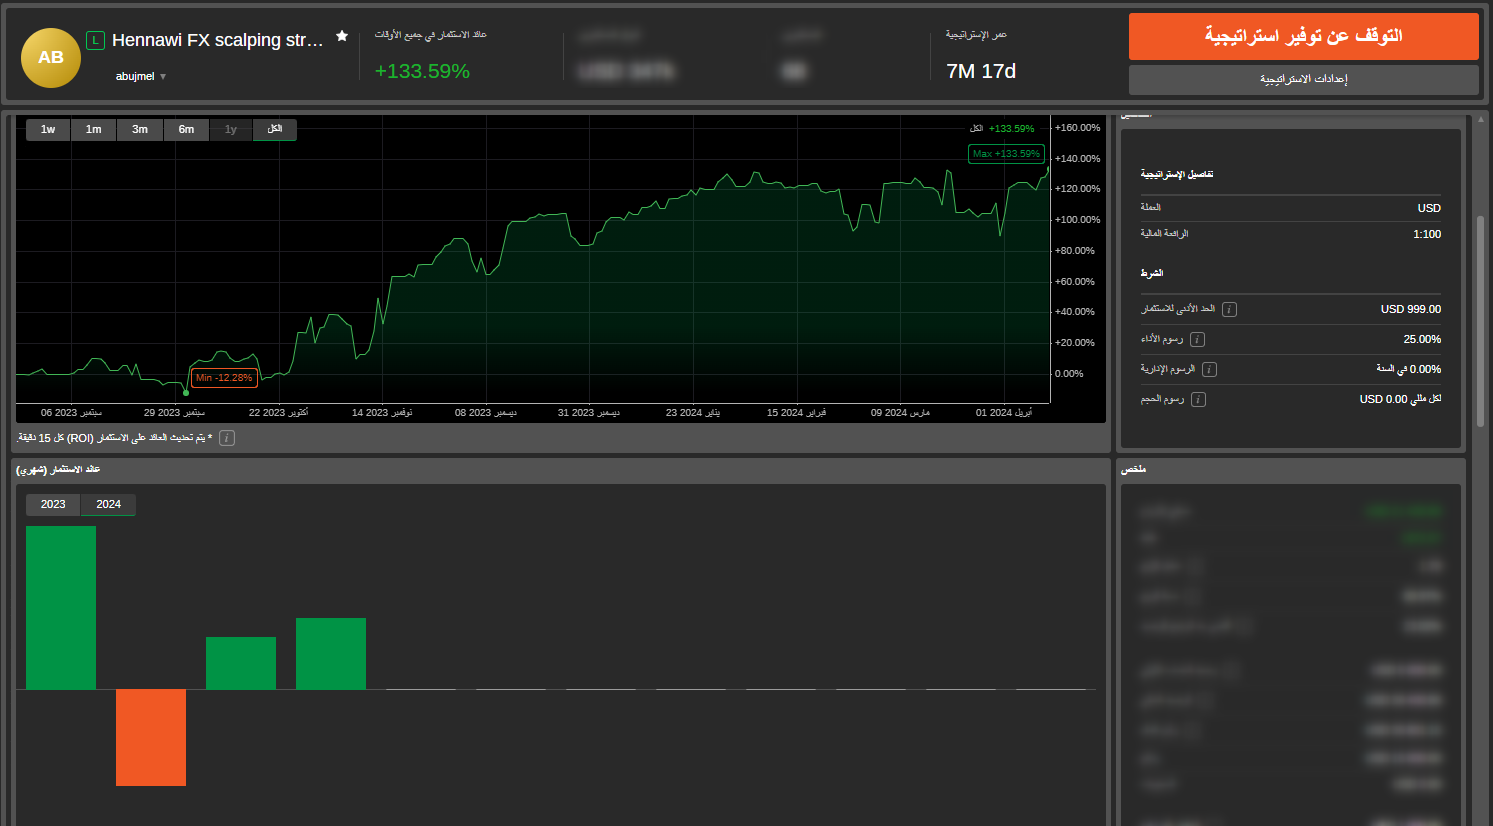Switch chart range to 1w
Image resolution: width=1493 pixels, height=826 pixels.
(x=48, y=129)
